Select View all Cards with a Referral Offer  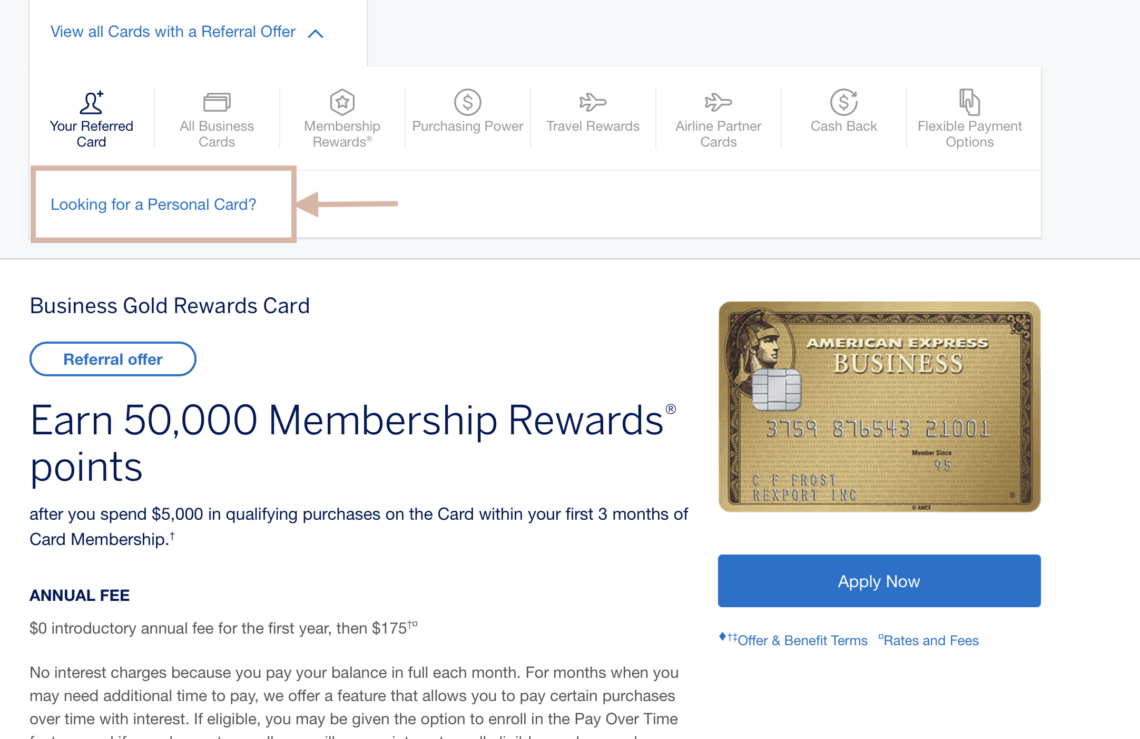[x=172, y=31]
